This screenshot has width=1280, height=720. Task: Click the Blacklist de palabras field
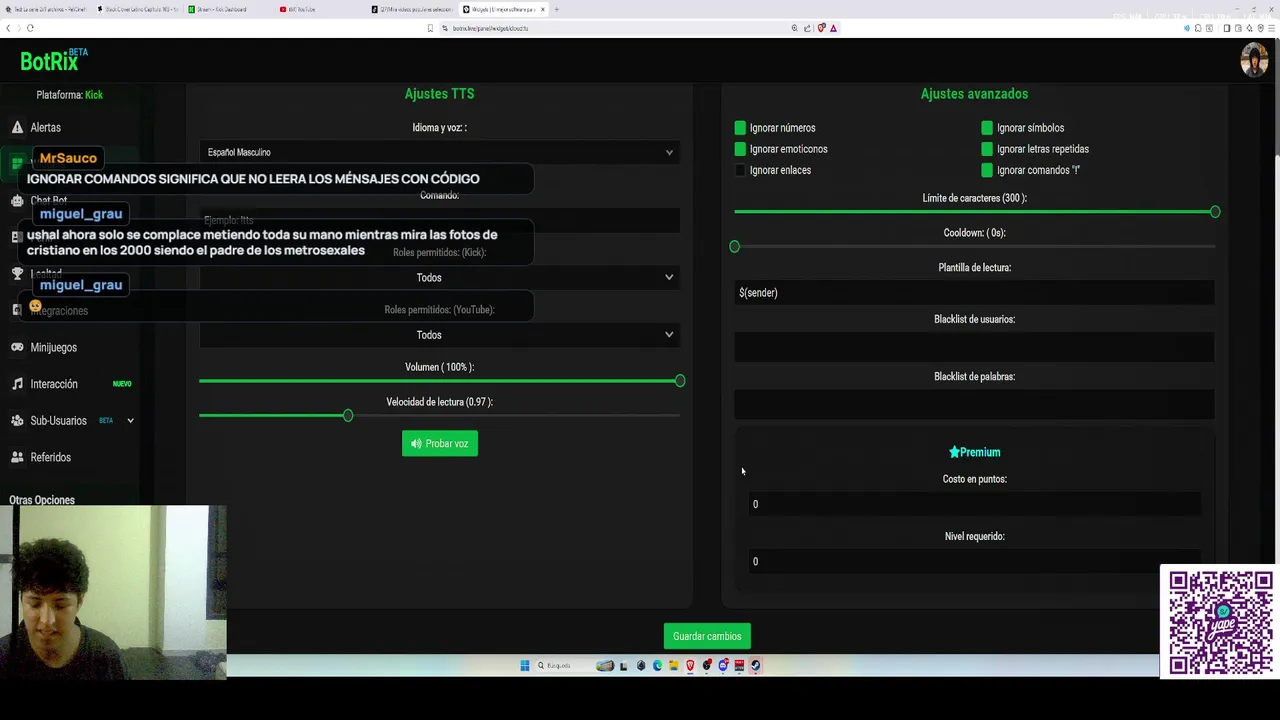974,404
